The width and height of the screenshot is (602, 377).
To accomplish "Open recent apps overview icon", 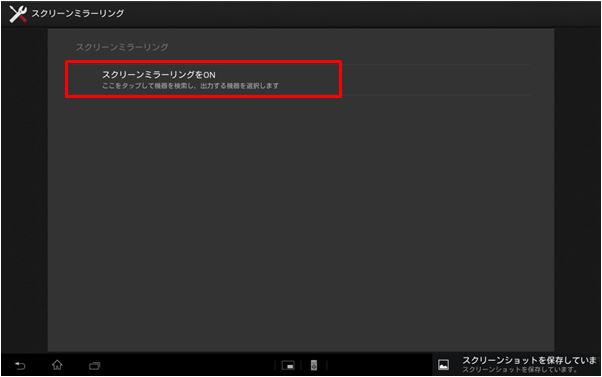I will (x=94, y=365).
